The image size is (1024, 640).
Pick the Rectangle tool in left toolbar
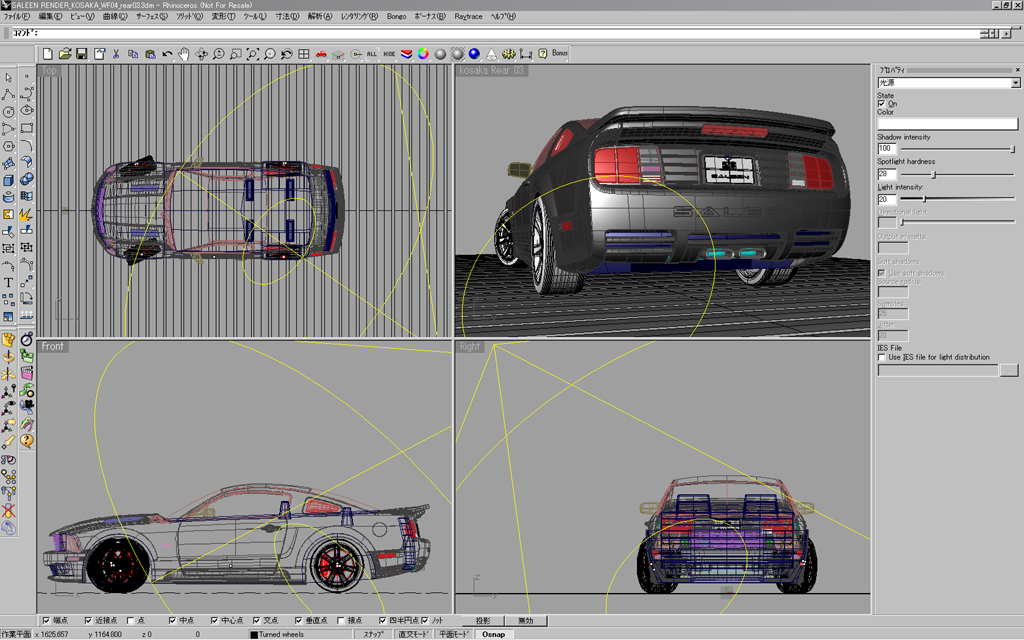[x=27, y=129]
